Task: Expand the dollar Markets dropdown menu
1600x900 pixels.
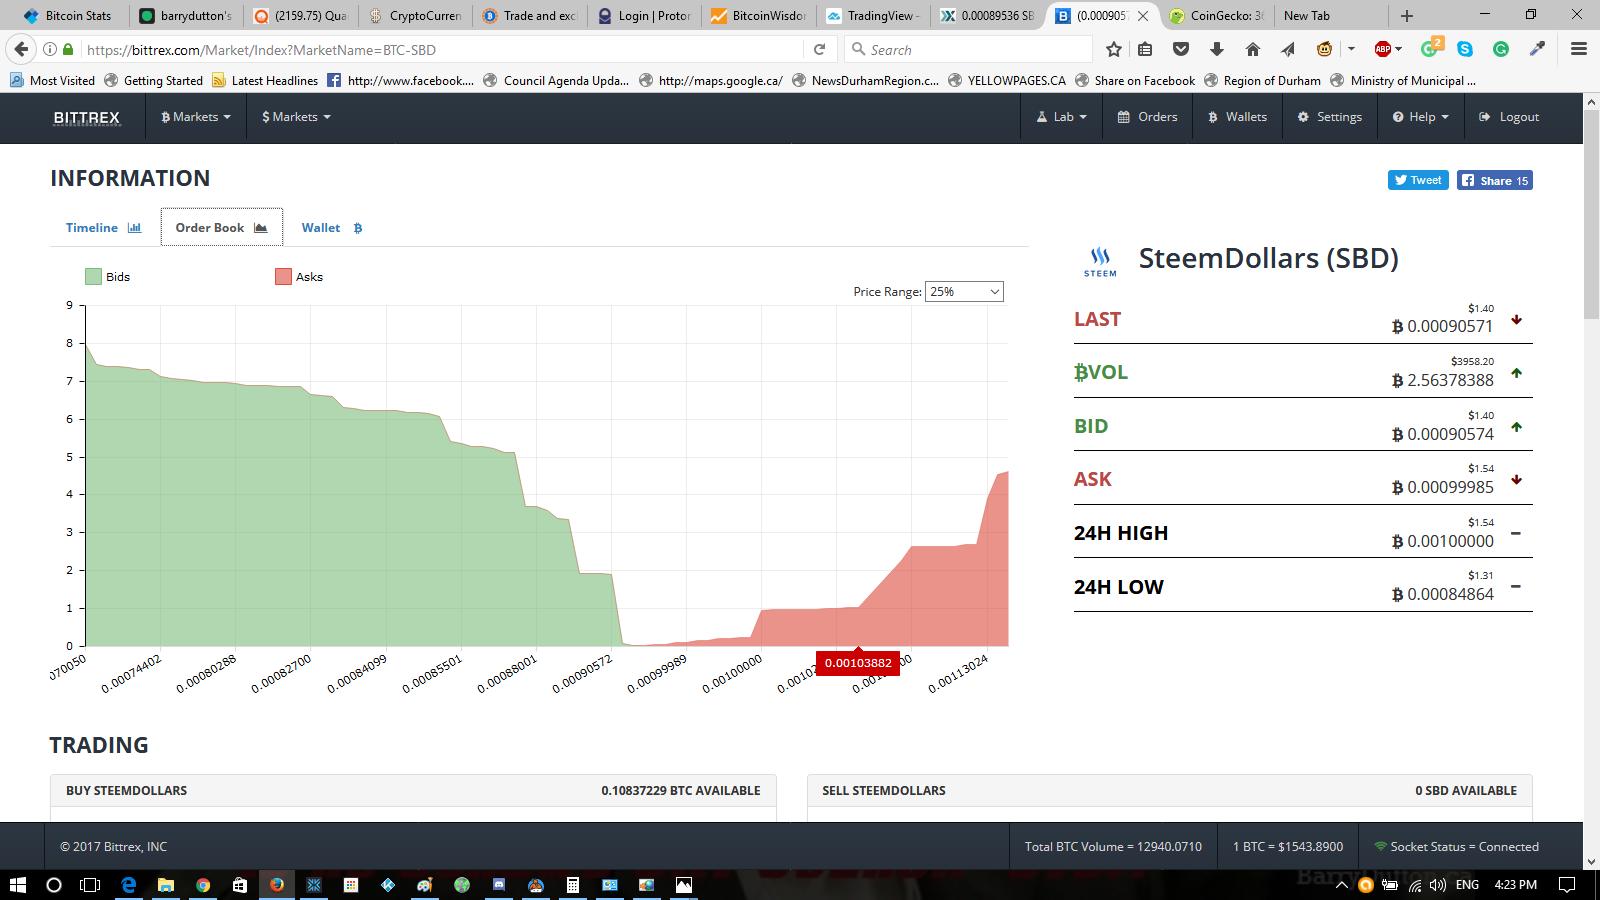Action: (296, 117)
